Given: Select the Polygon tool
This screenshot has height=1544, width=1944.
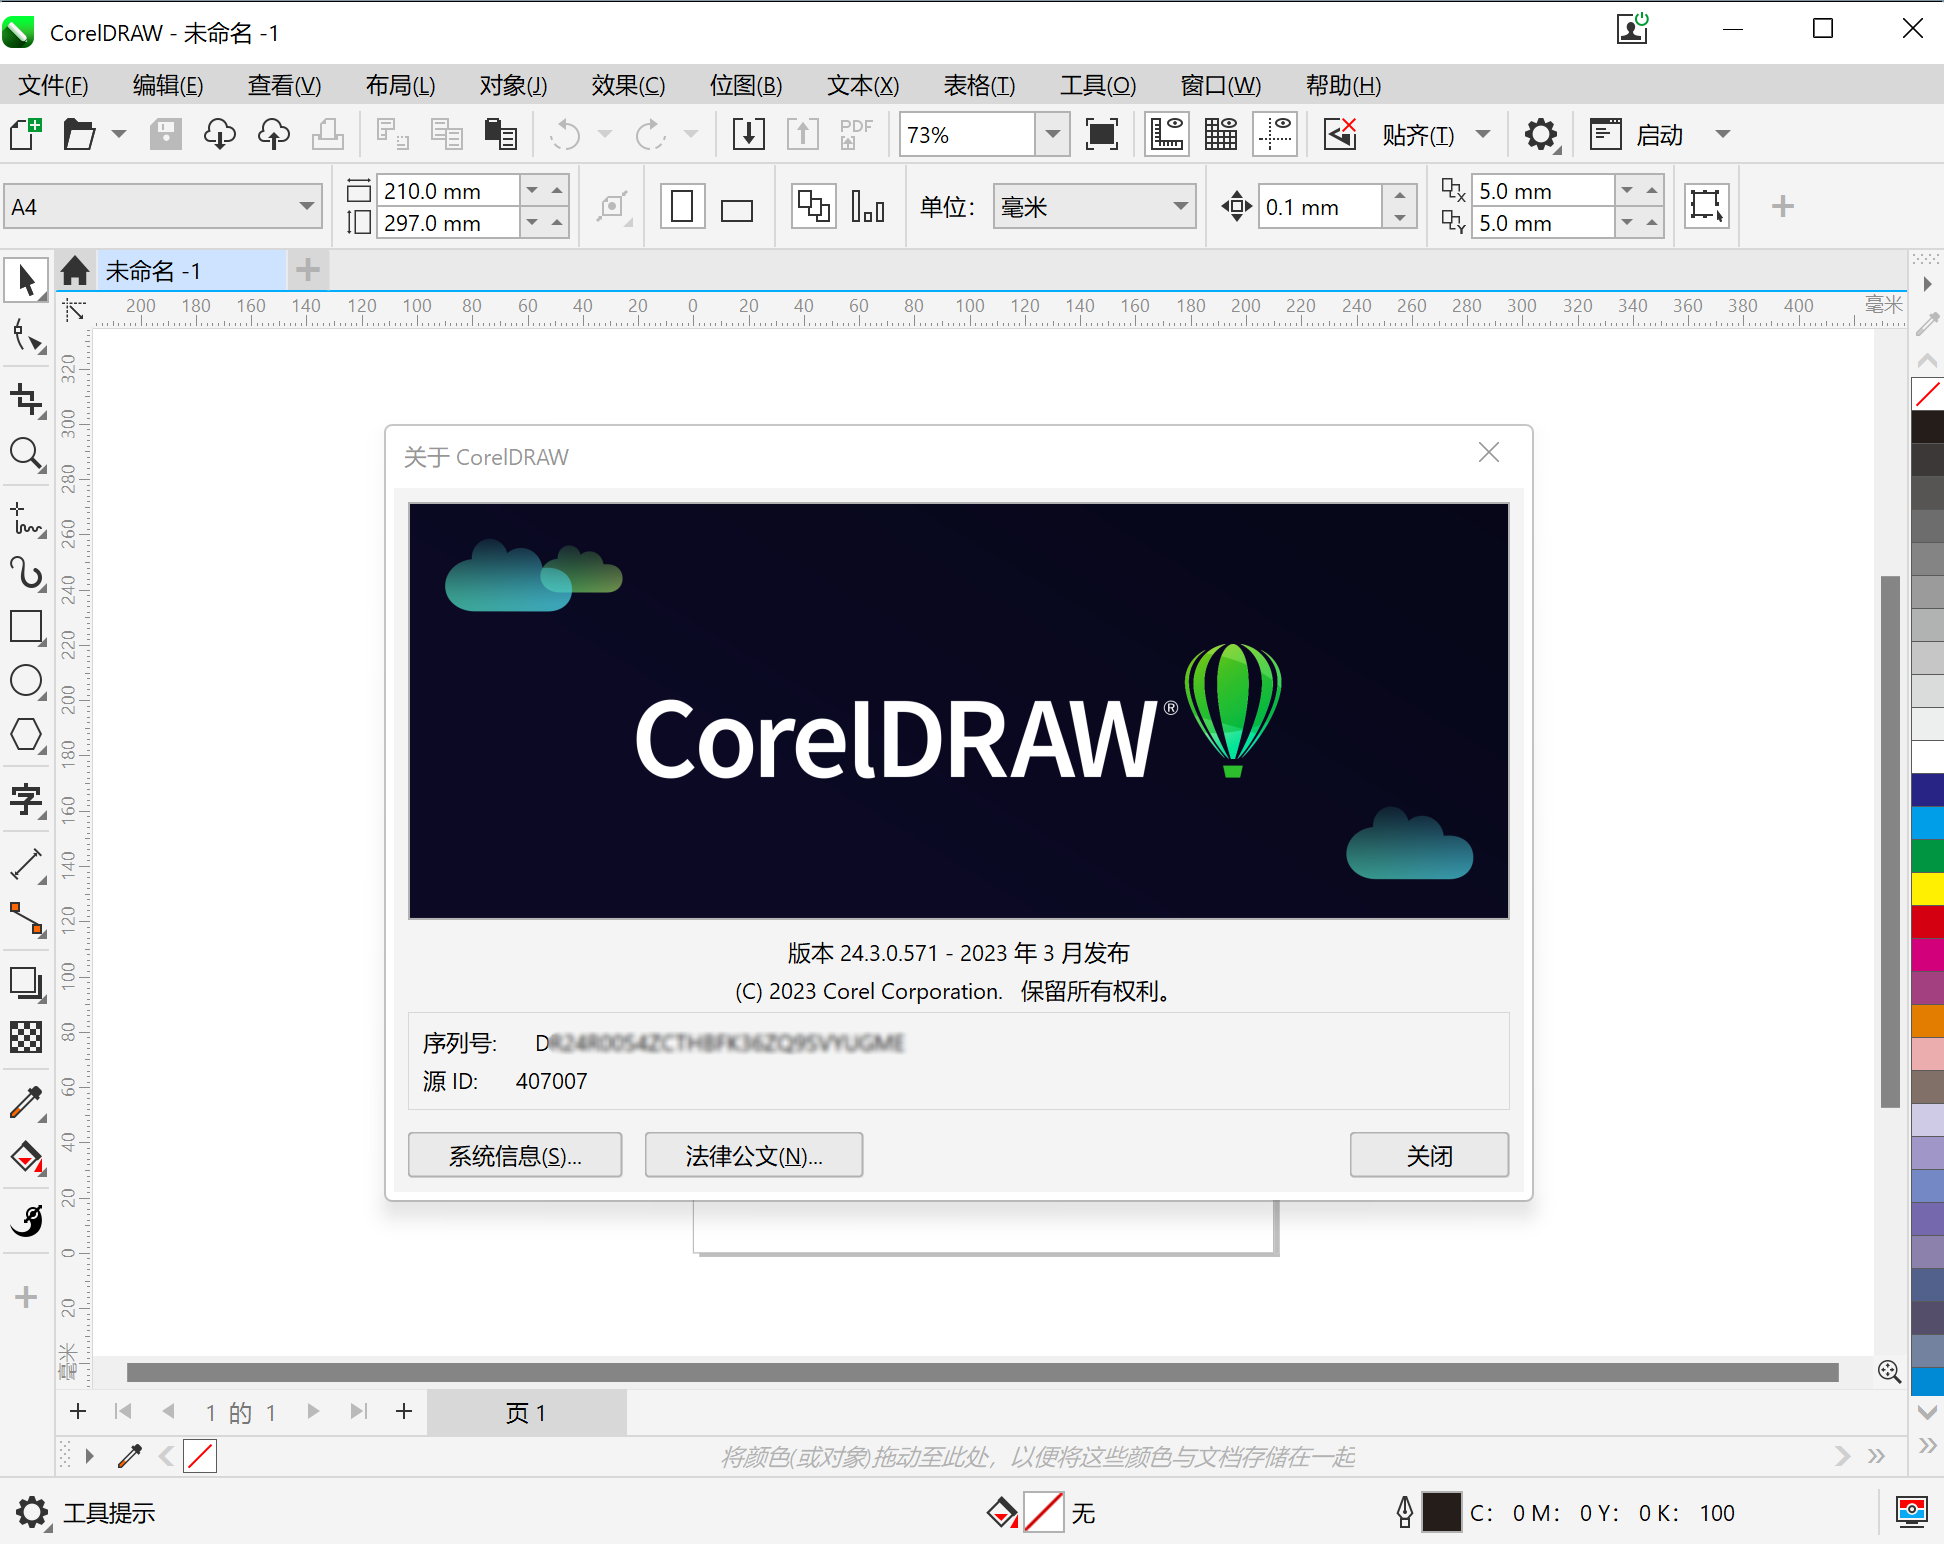Looking at the screenshot, I should point(27,736).
